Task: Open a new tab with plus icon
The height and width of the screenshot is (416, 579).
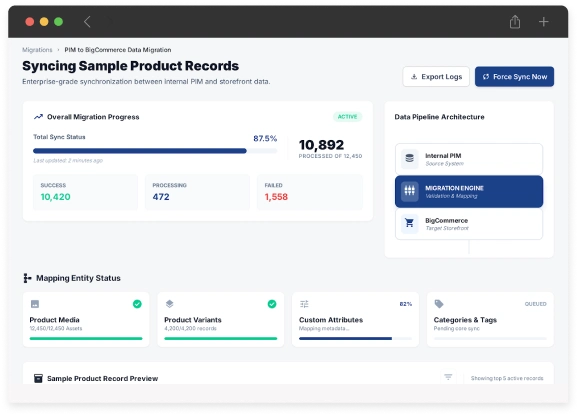Action: click(543, 22)
